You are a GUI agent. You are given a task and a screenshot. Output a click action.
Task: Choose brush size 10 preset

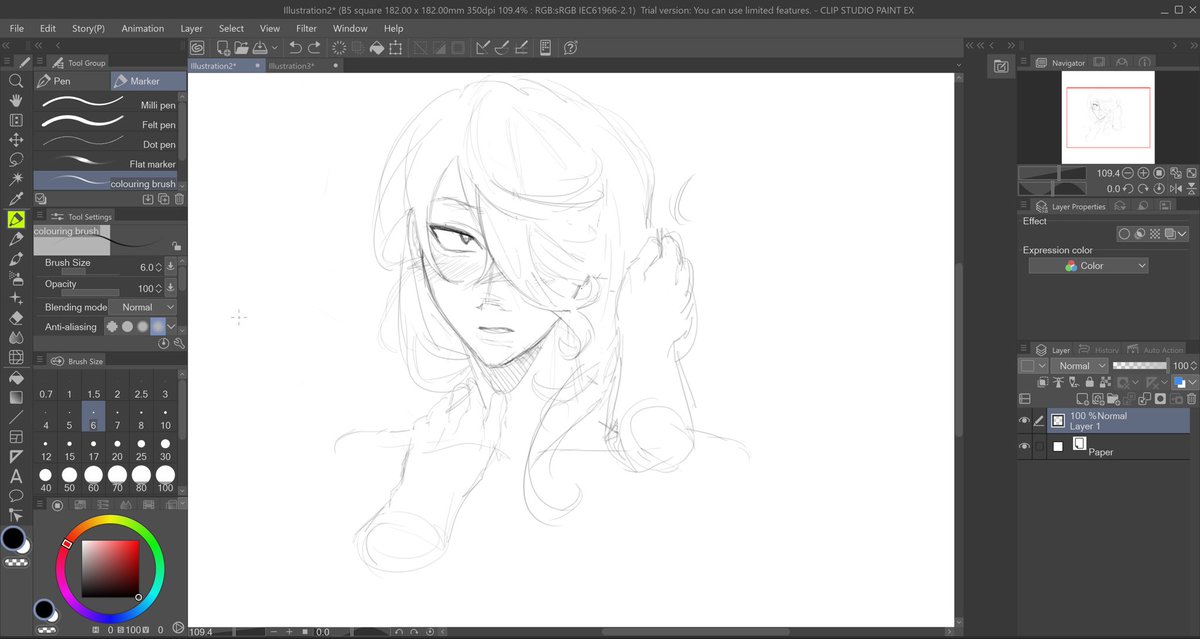click(x=165, y=419)
